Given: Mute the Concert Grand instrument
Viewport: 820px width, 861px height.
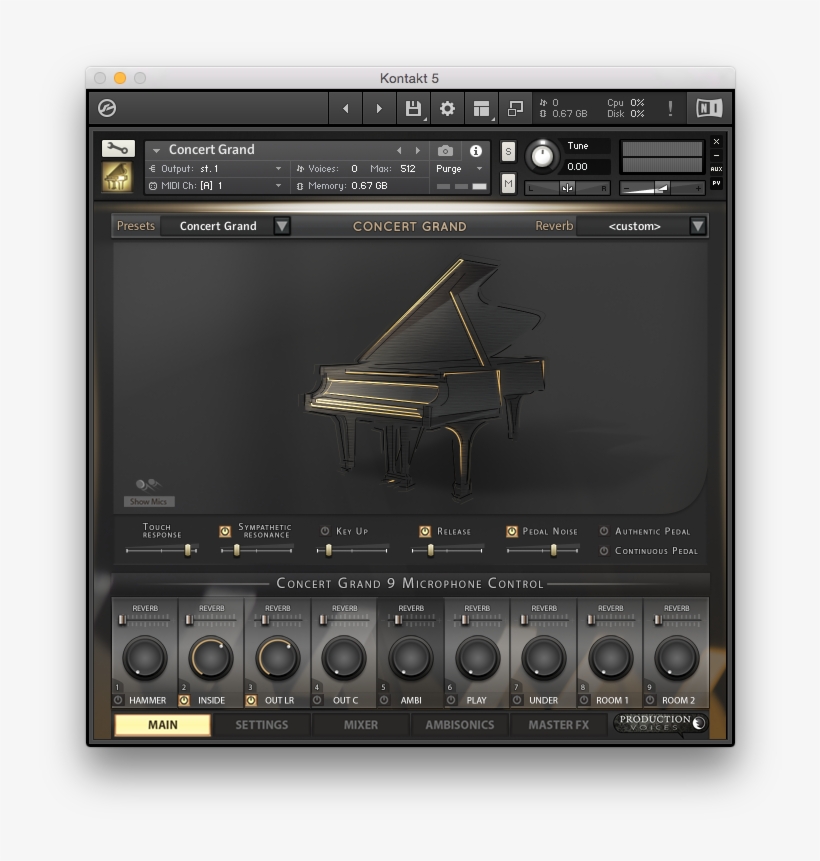Looking at the screenshot, I should [x=509, y=183].
